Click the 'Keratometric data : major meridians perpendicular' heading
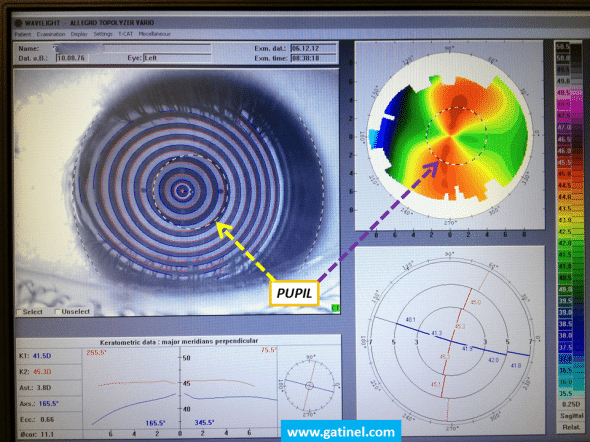This screenshot has width=590, height=442. coord(179,342)
